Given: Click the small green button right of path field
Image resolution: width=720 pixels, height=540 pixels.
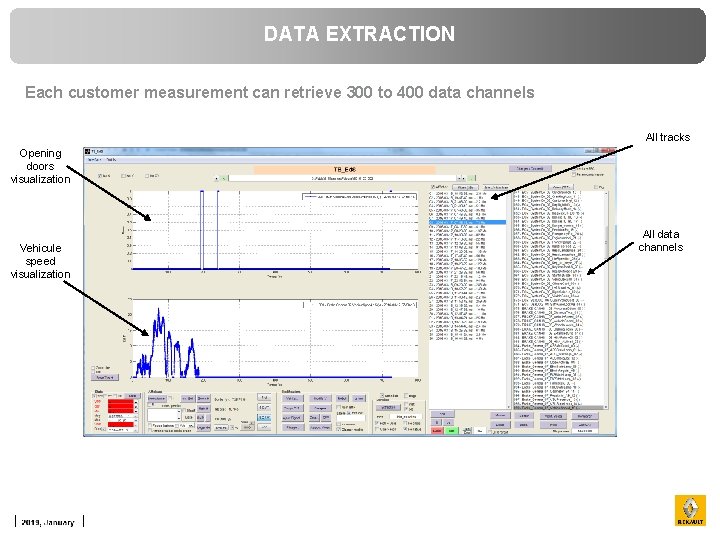Looking at the screenshot, I should pos(471,178).
